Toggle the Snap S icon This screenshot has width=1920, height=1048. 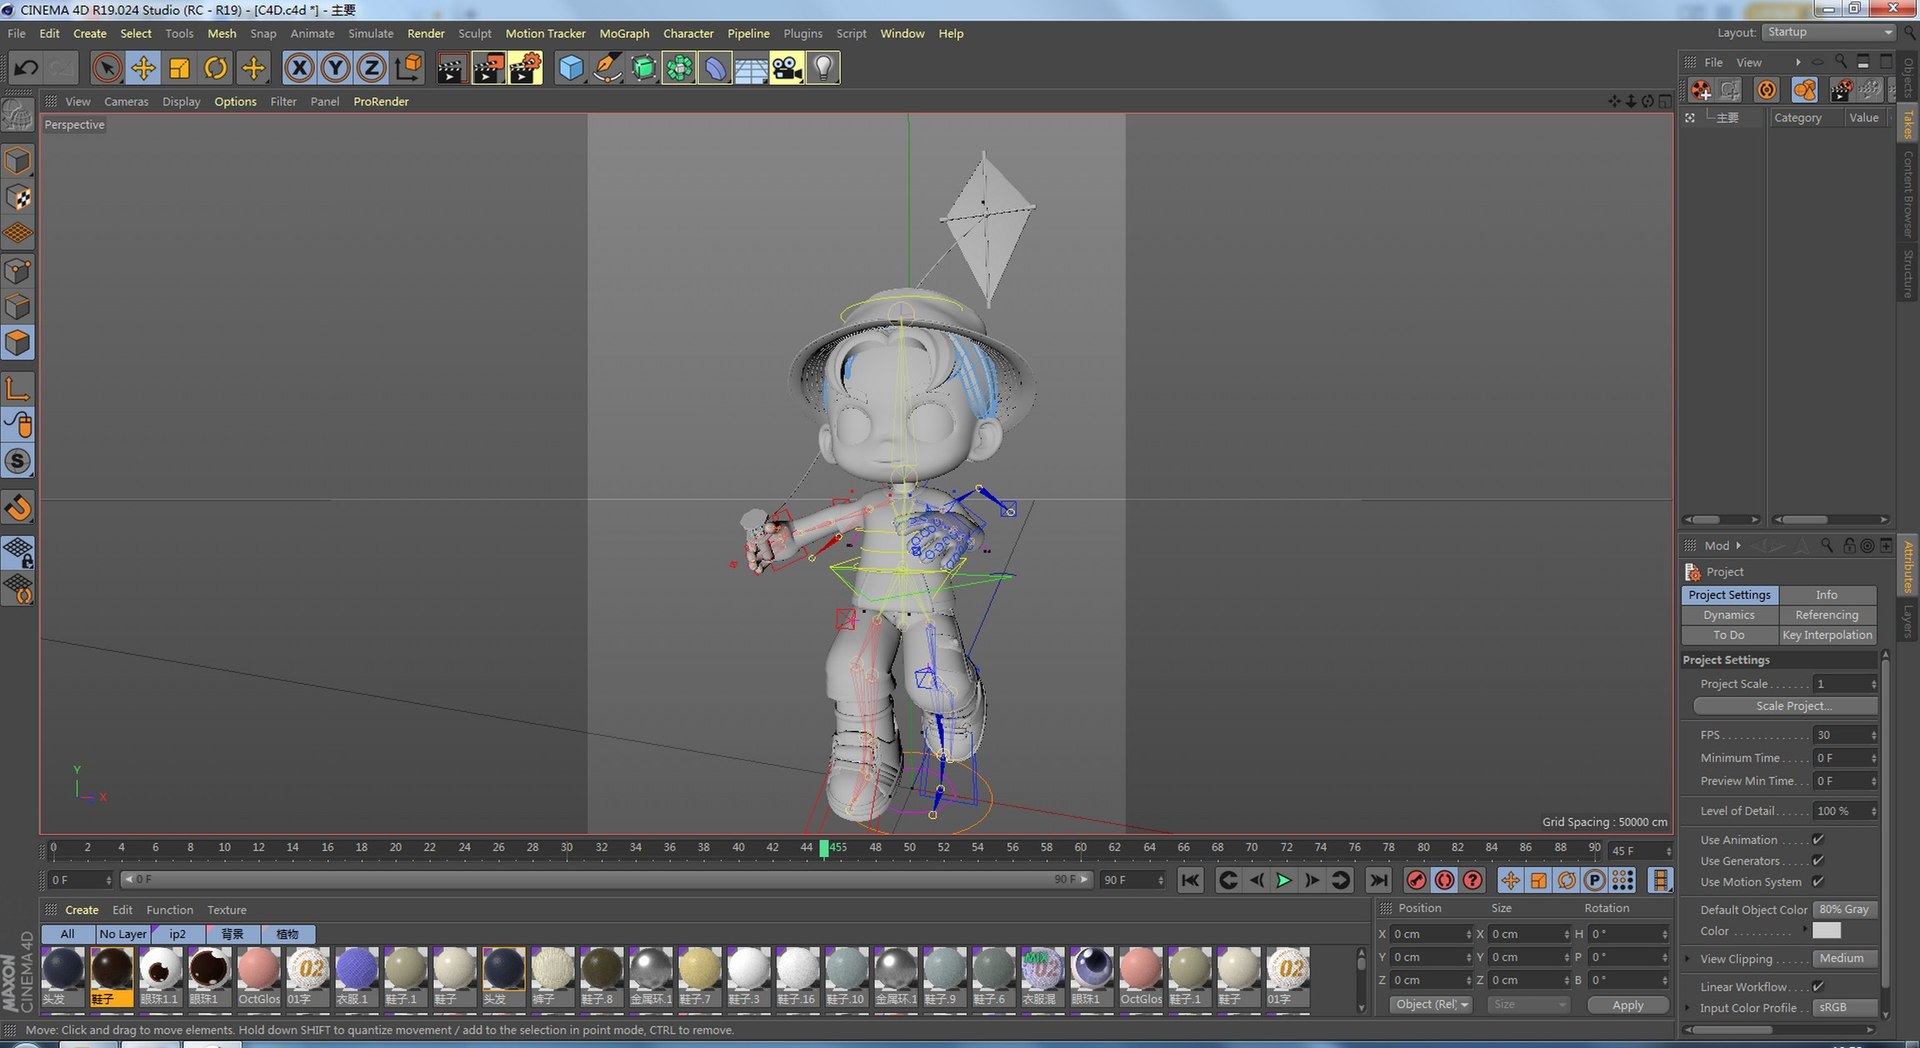[x=18, y=461]
